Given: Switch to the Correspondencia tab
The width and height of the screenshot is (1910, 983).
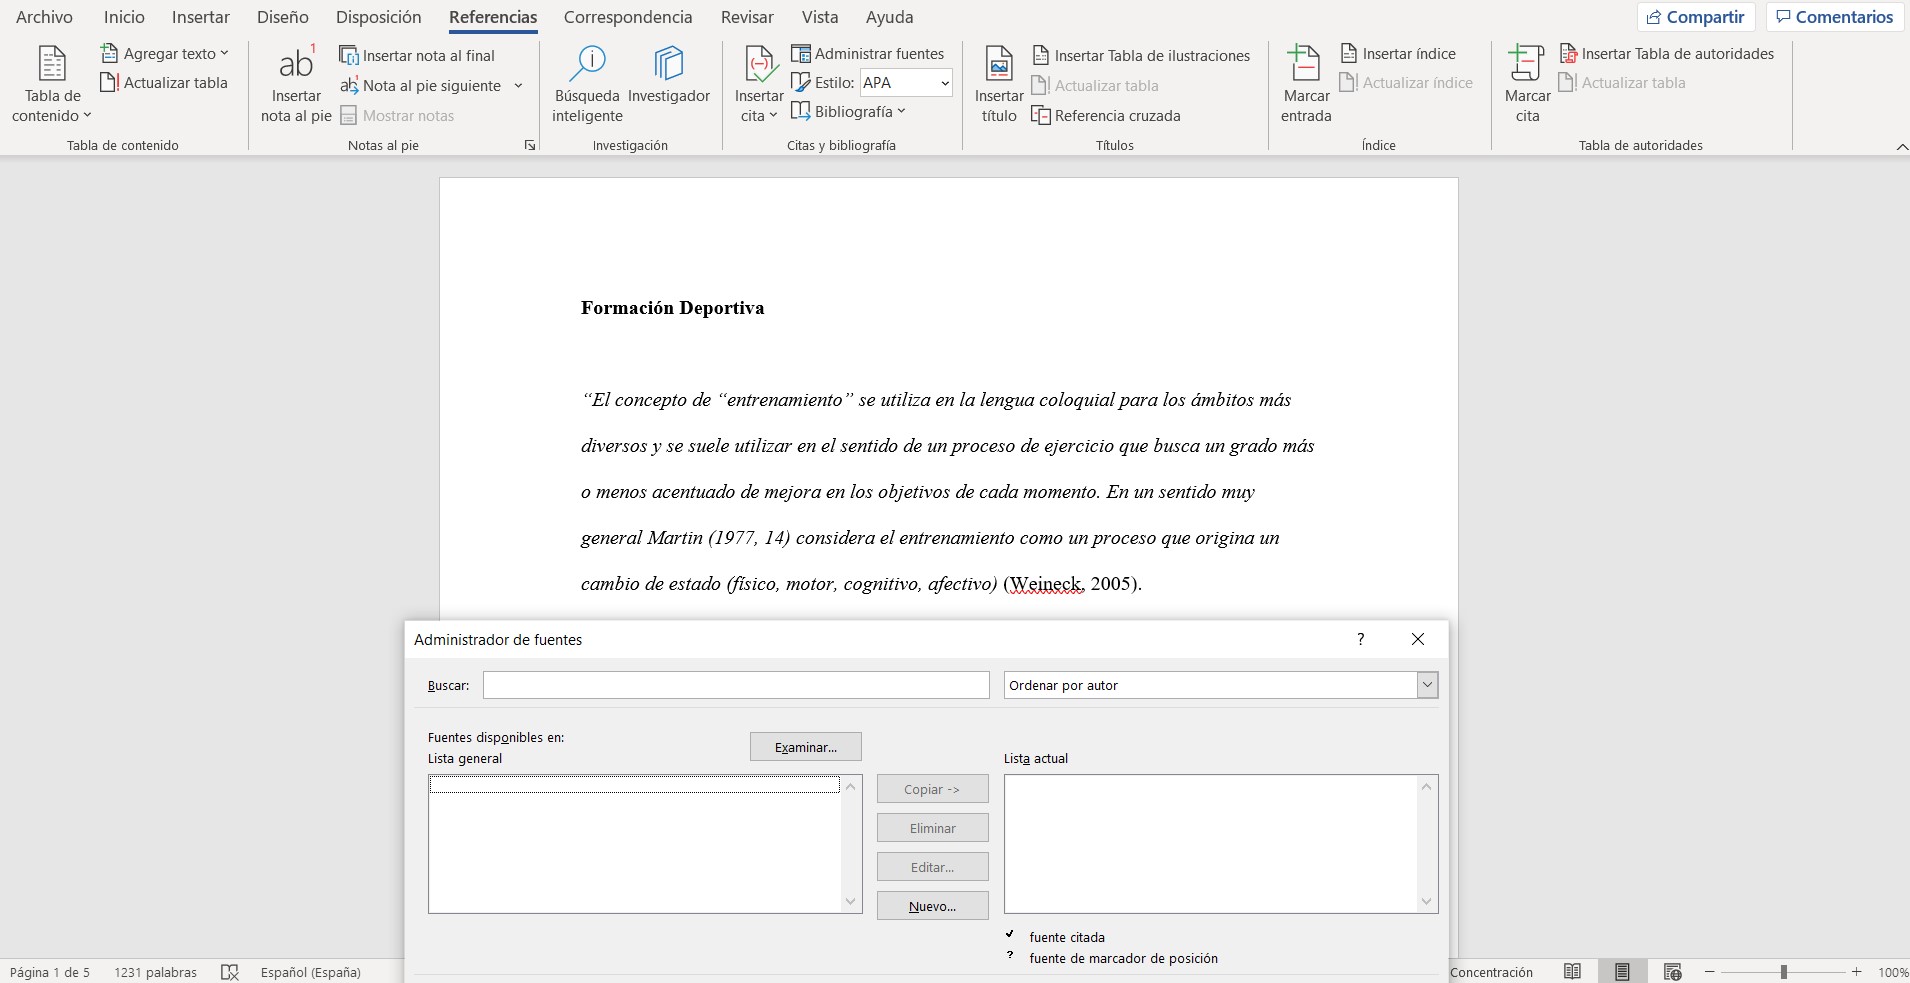Looking at the screenshot, I should tap(628, 17).
